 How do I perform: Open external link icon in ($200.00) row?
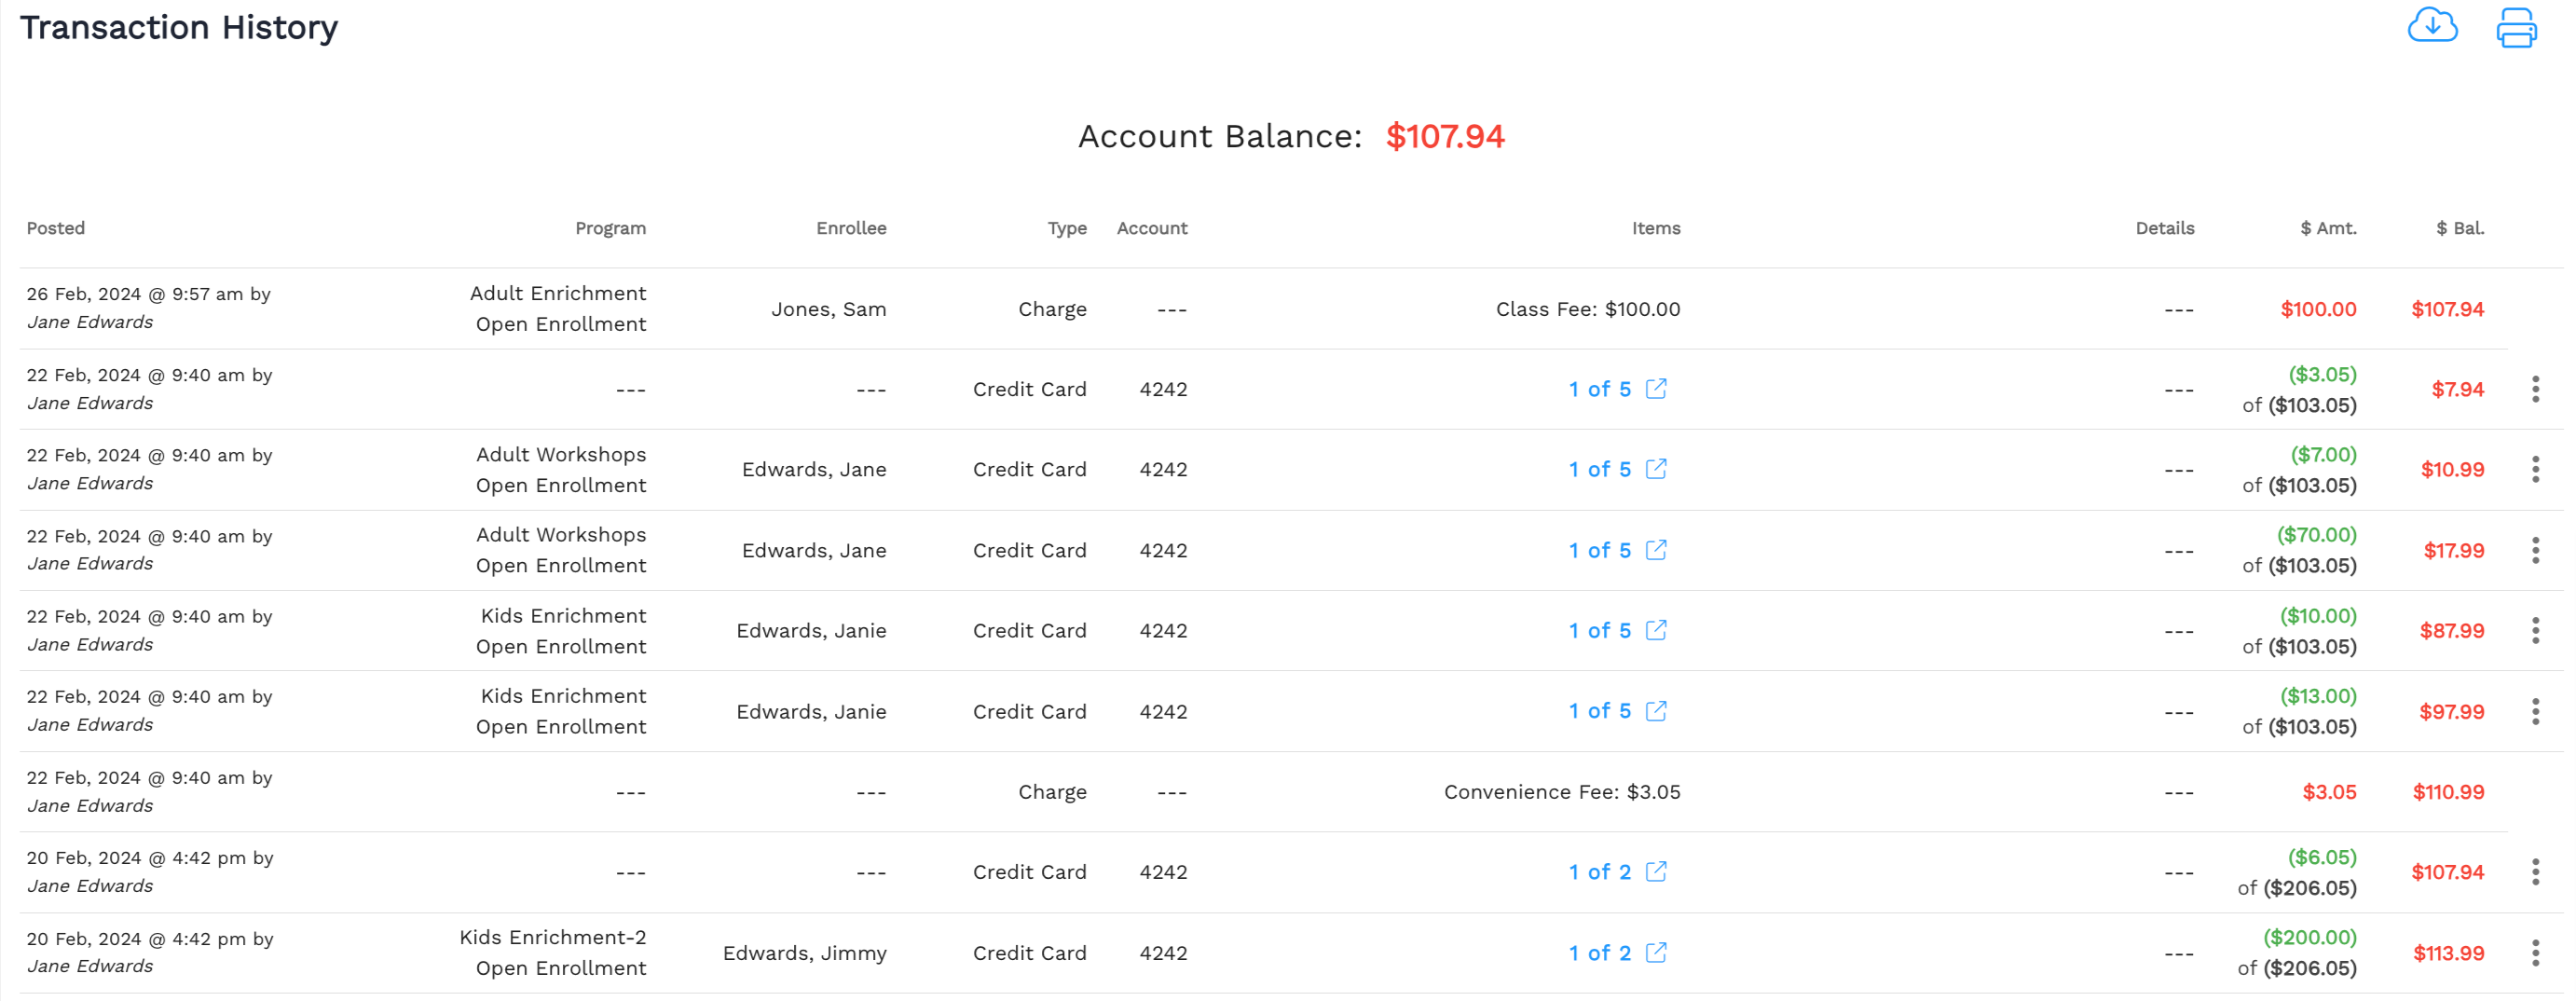pyautogui.click(x=1656, y=952)
